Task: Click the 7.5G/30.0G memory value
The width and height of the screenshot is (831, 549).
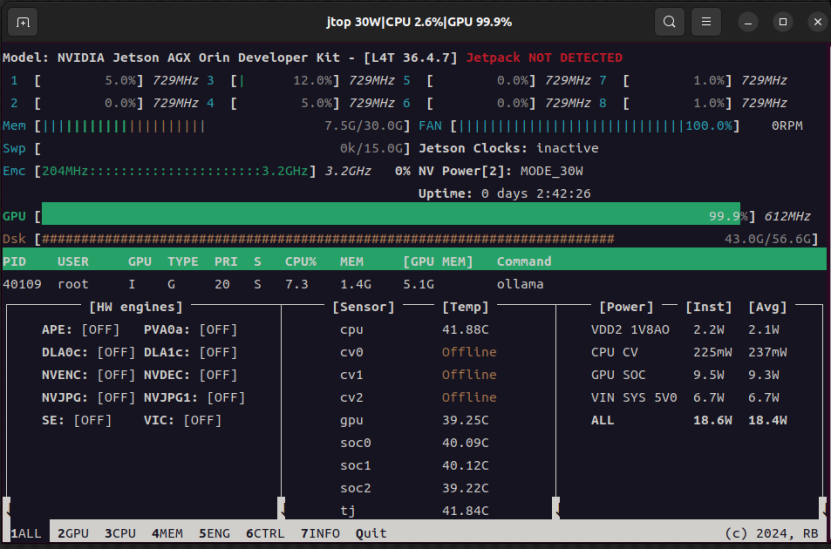Action: (364, 126)
